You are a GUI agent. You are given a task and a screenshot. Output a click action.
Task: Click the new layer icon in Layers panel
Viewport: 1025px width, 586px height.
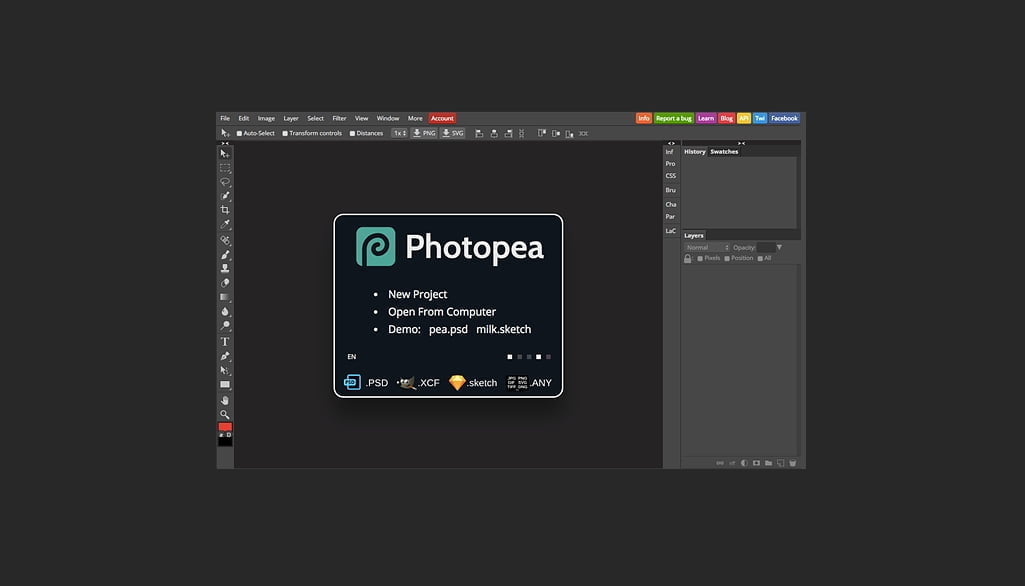pyautogui.click(x=781, y=463)
